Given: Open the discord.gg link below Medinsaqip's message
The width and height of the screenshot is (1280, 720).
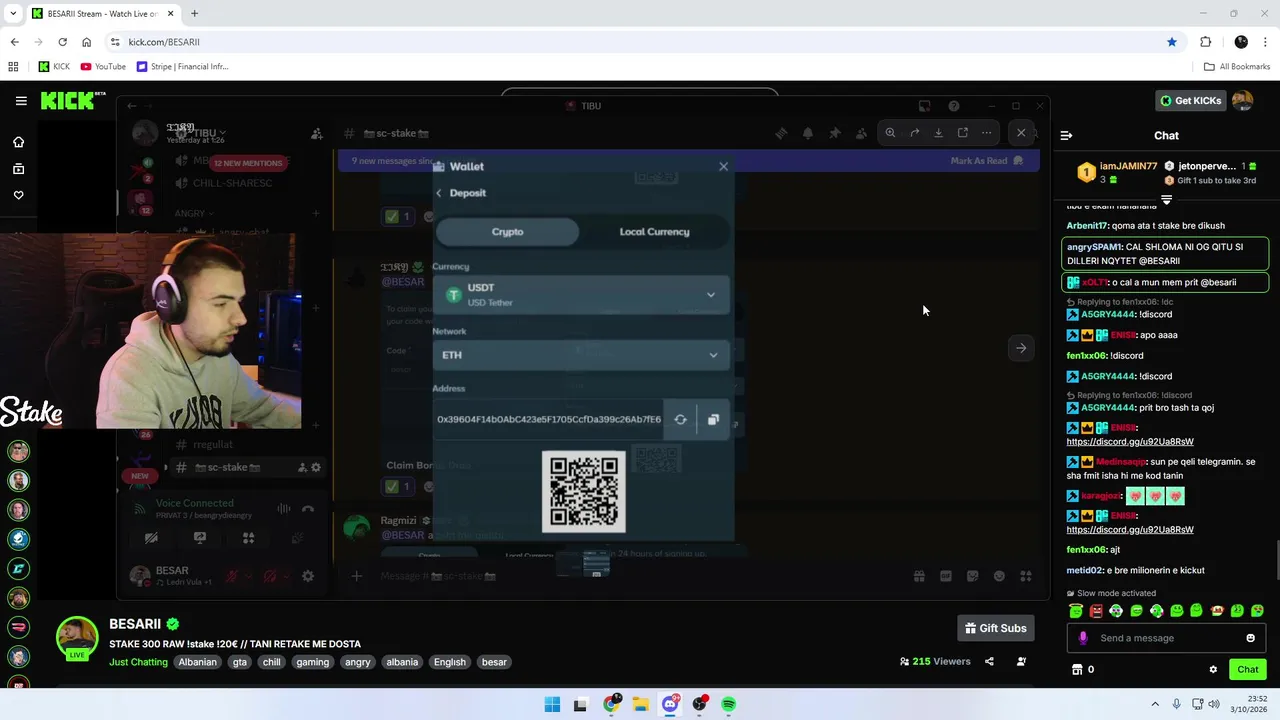Looking at the screenshot, I should click(x=1130, y=529).
